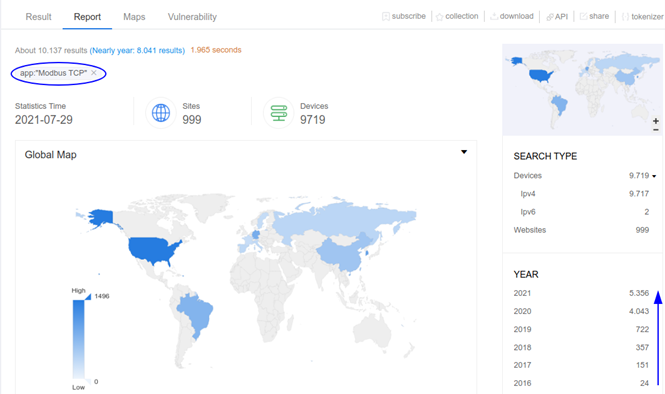Screen dimensions: 665x394
Task: Click the subscribe bookmark icon
Action: 386,17
